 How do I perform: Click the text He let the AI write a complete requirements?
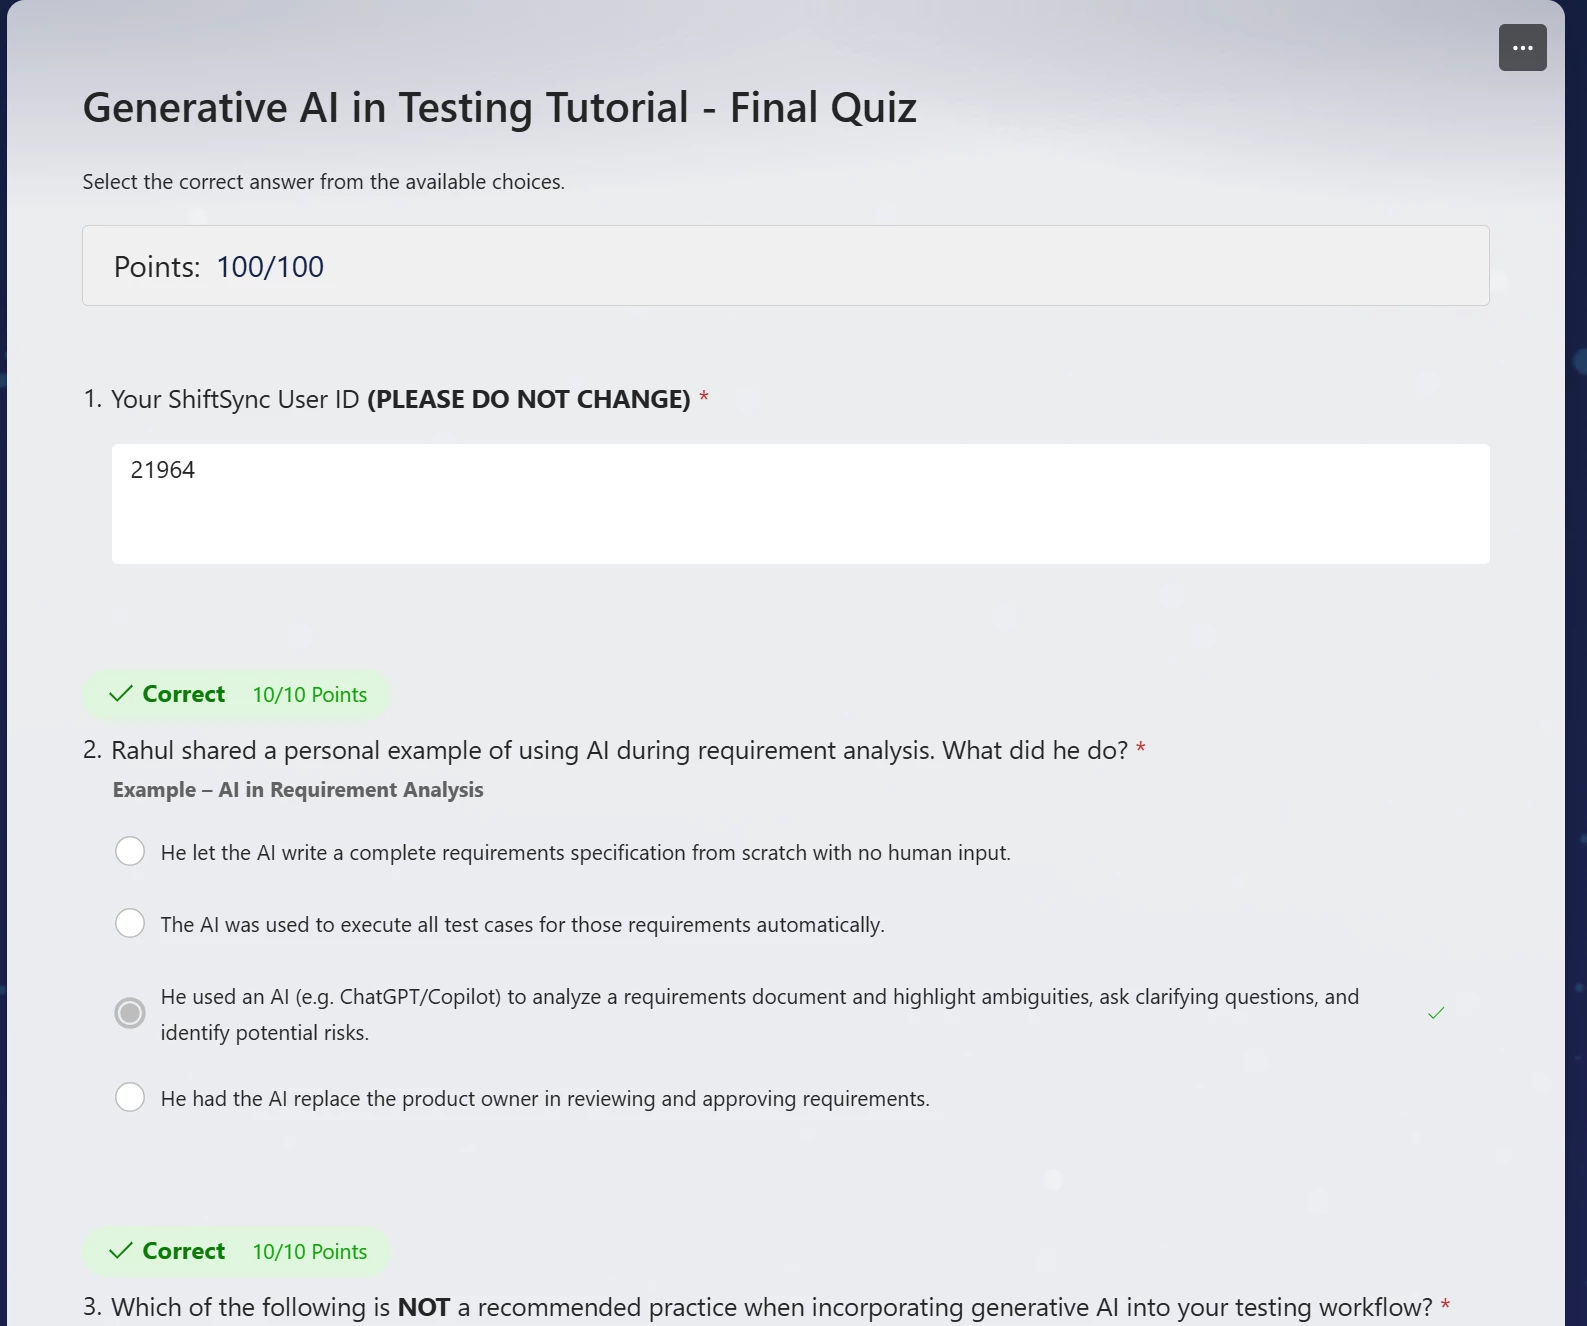pos(585,853)
